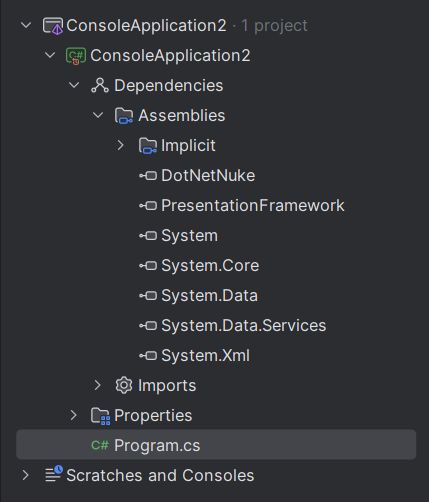
Task: Collapse the ConsoleApplication2 solution node
Action: (26, 25)
